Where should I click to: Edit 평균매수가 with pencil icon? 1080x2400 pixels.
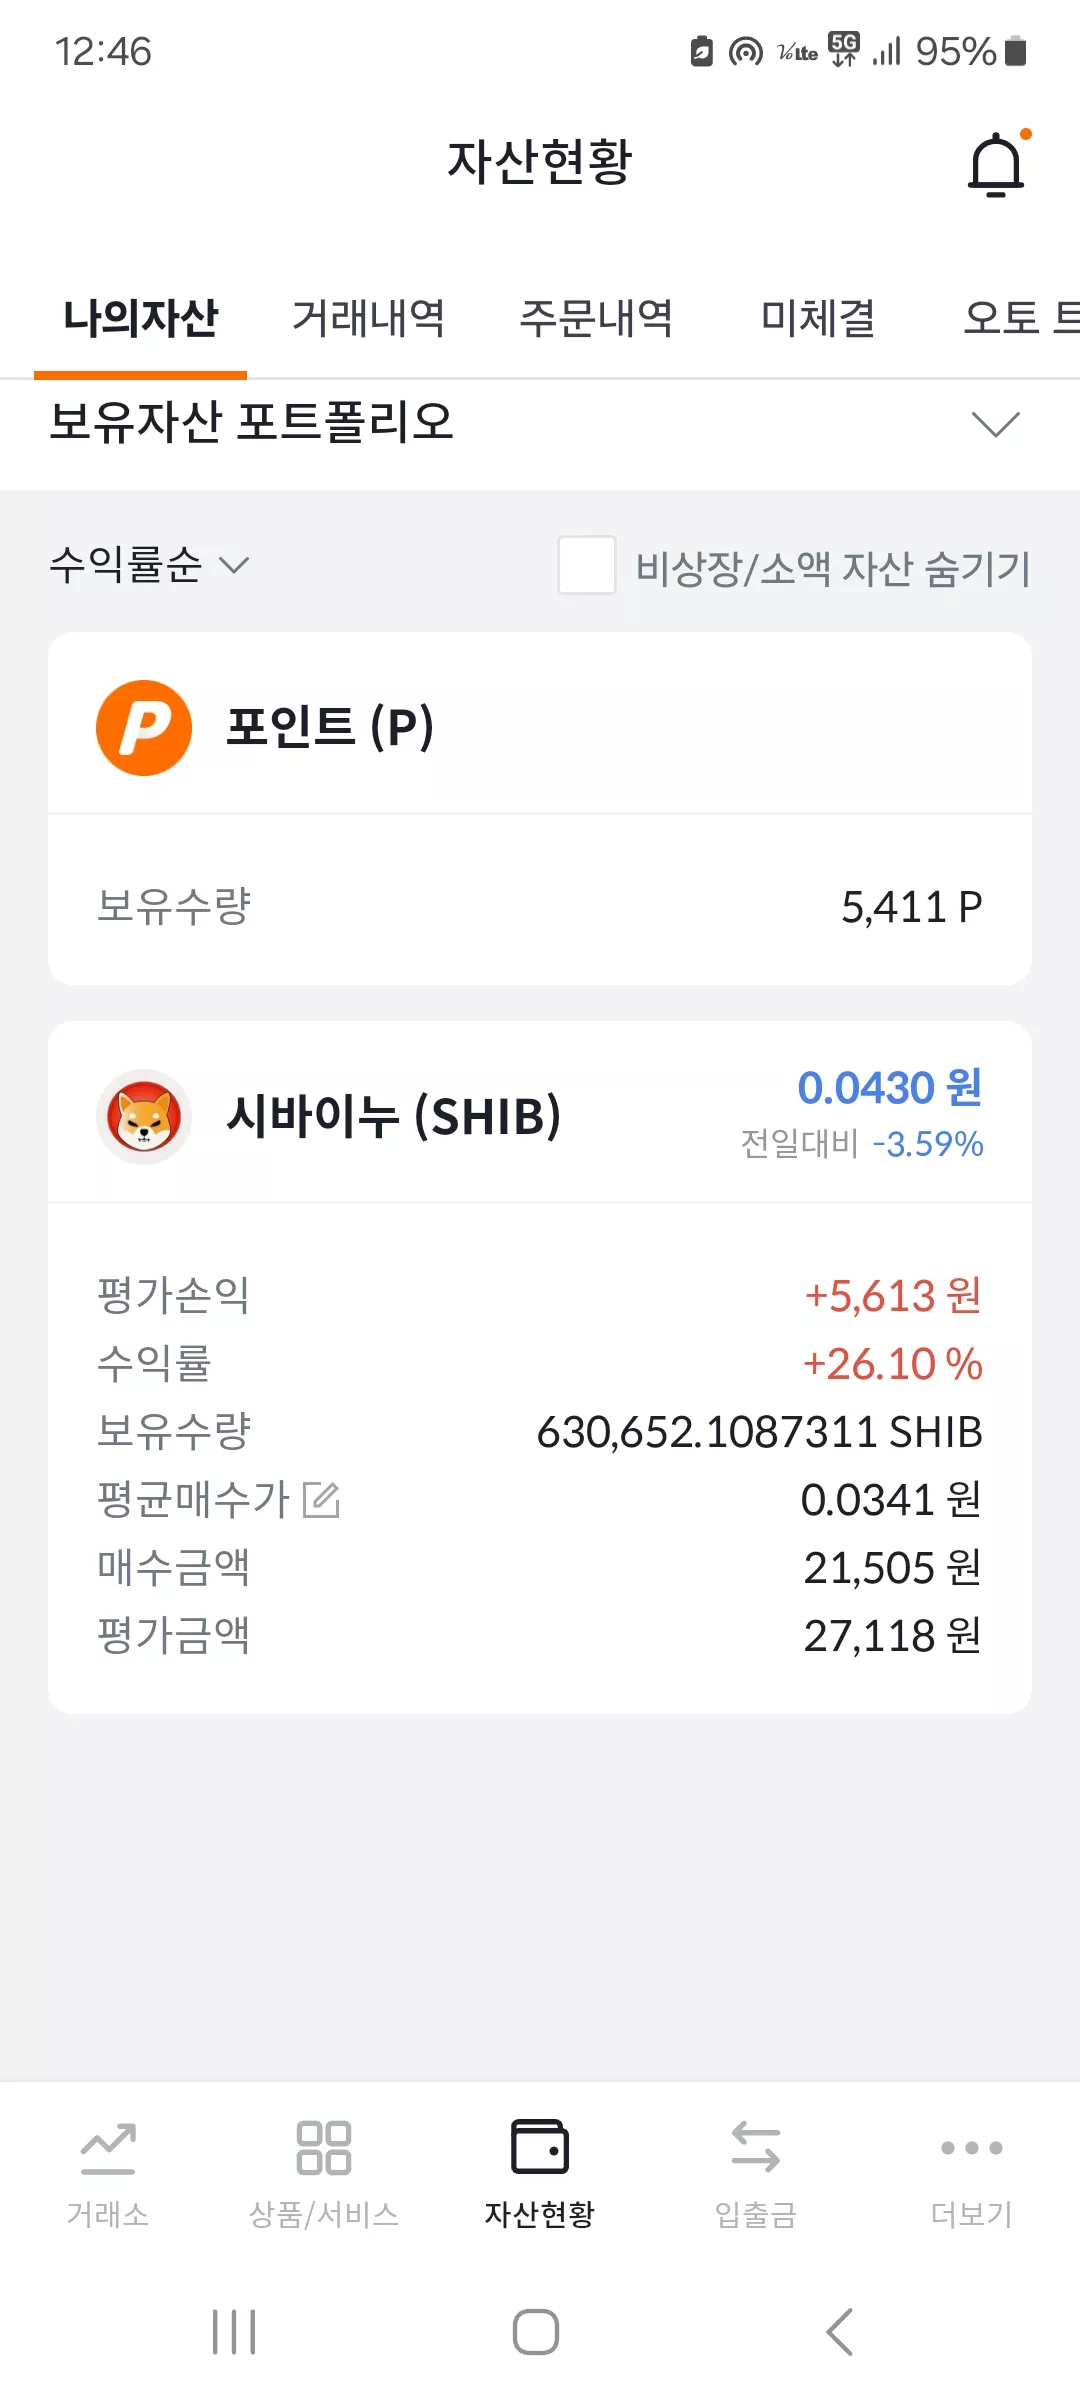[322, 1500]
